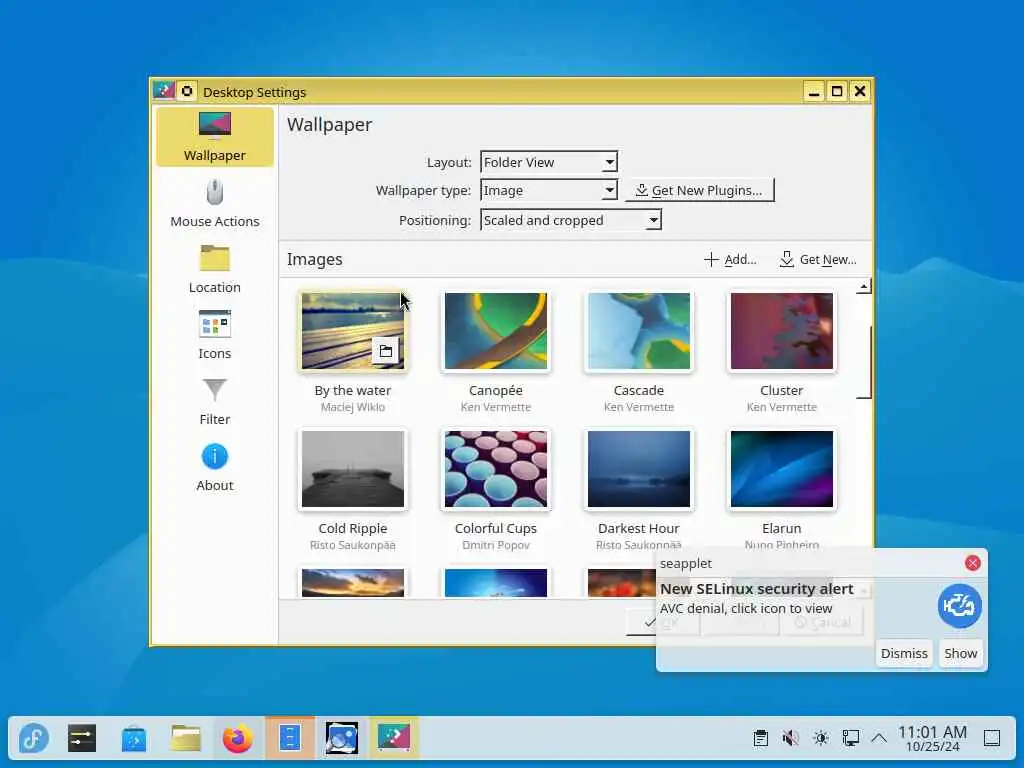The image size is (1024, 768).
Task: Switch to the image viewer taskbar entry
Action: click(342, 739)
